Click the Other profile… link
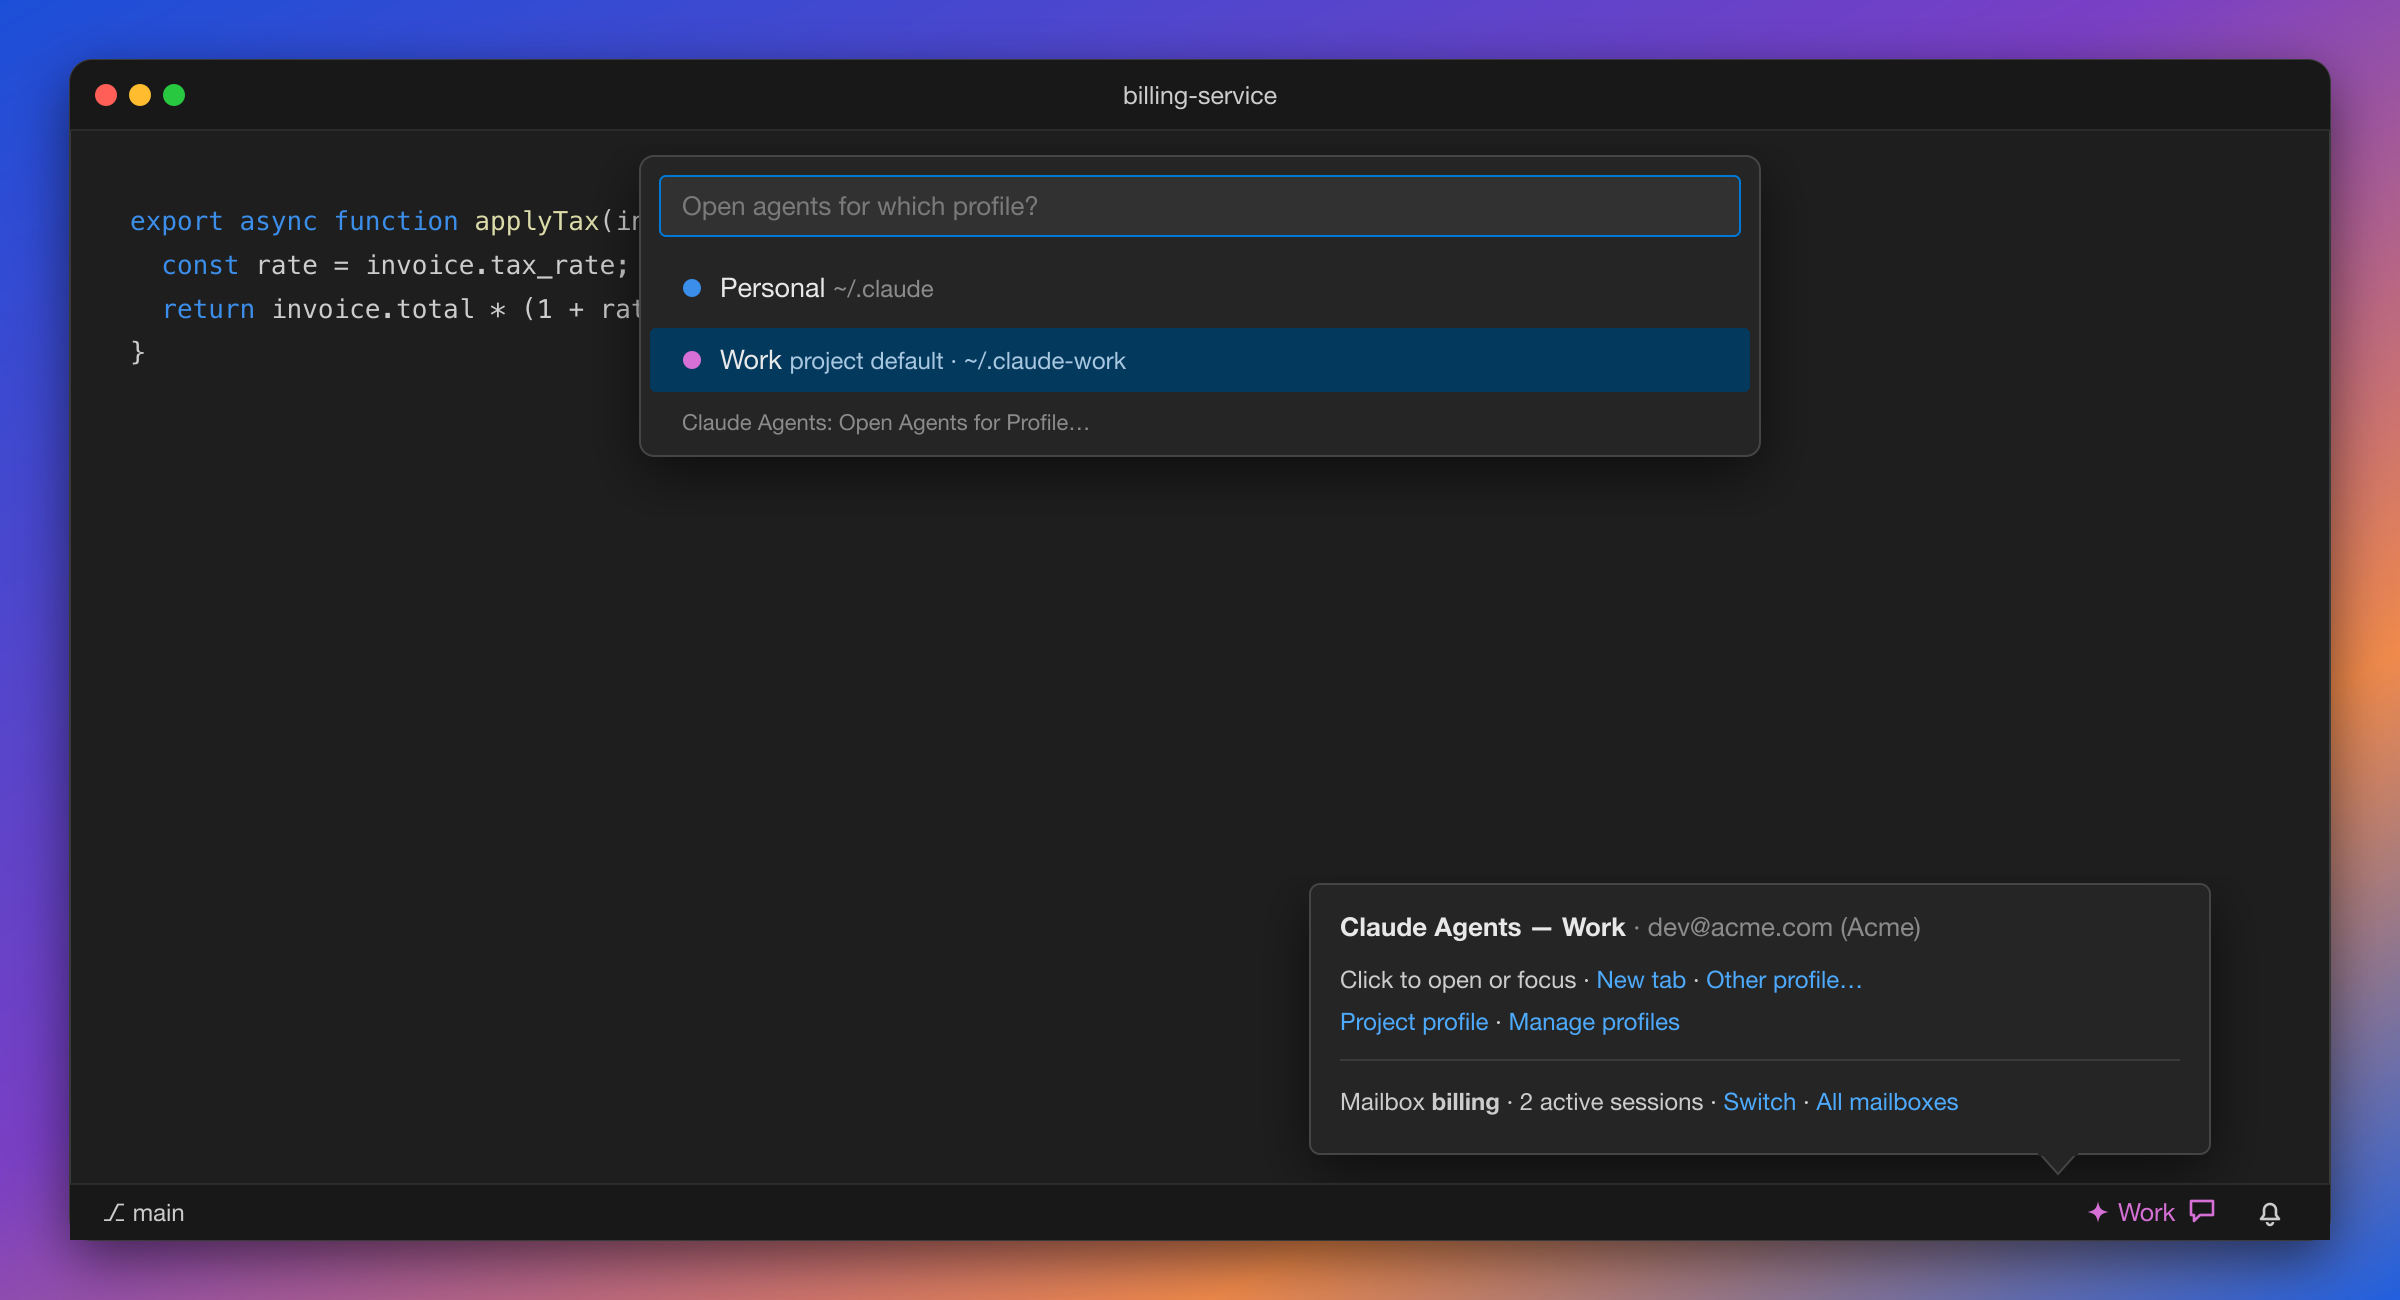The image size is (2400, 1300). point(1783,980)
